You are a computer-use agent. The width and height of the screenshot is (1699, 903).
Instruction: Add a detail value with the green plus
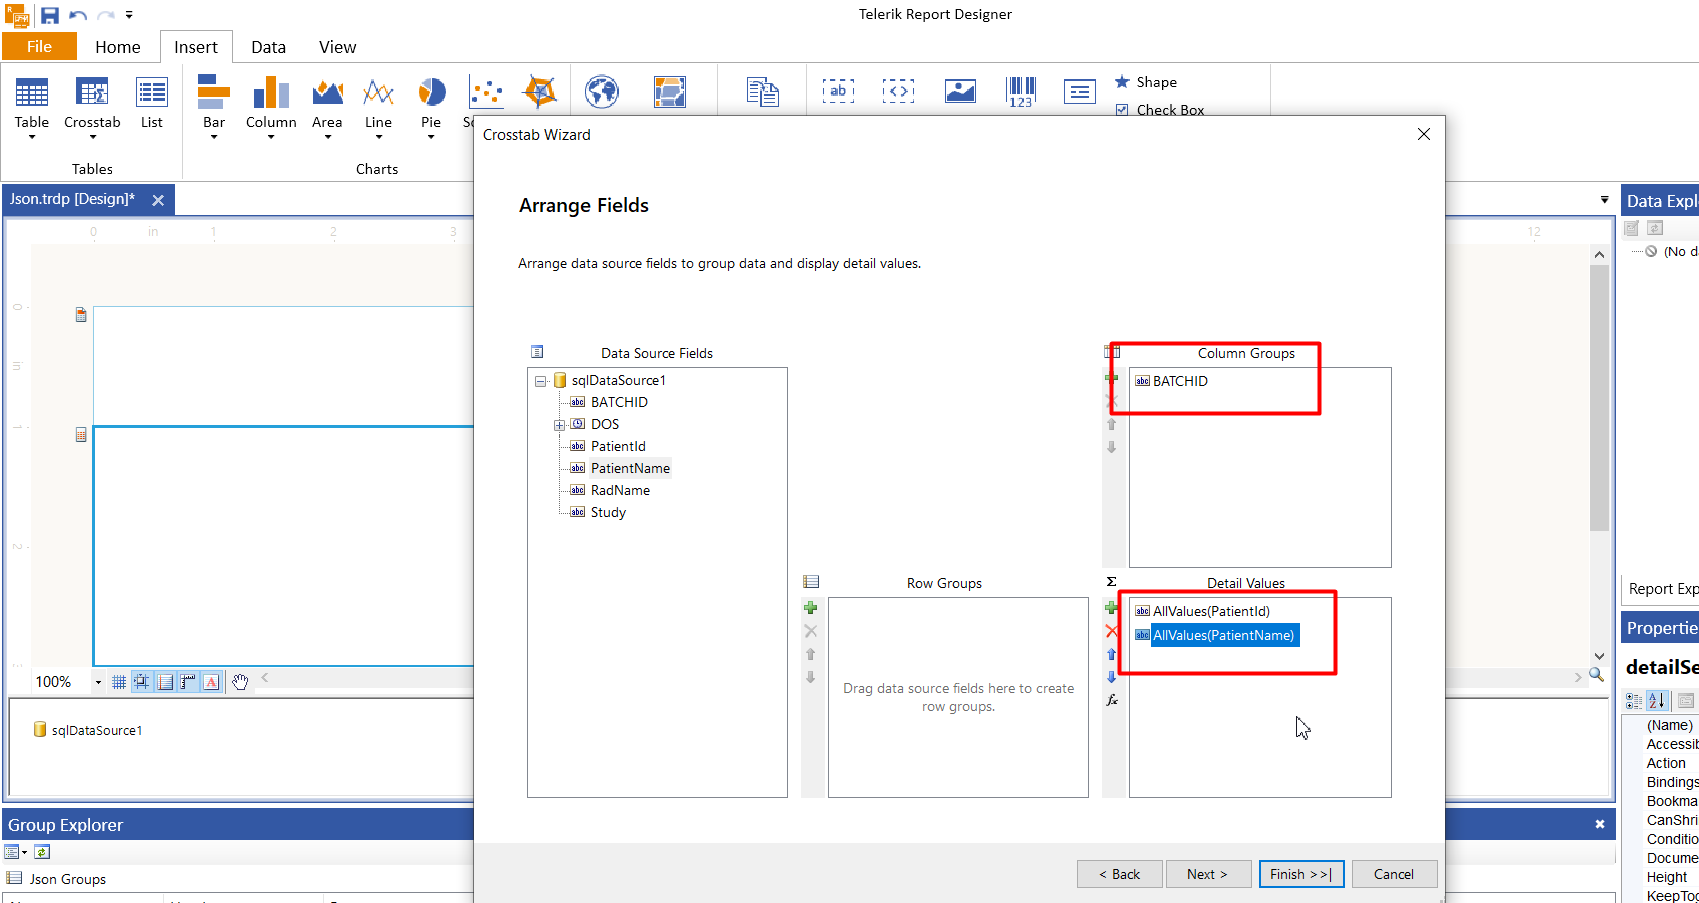pyautogui.click(x=1112, y=607)
